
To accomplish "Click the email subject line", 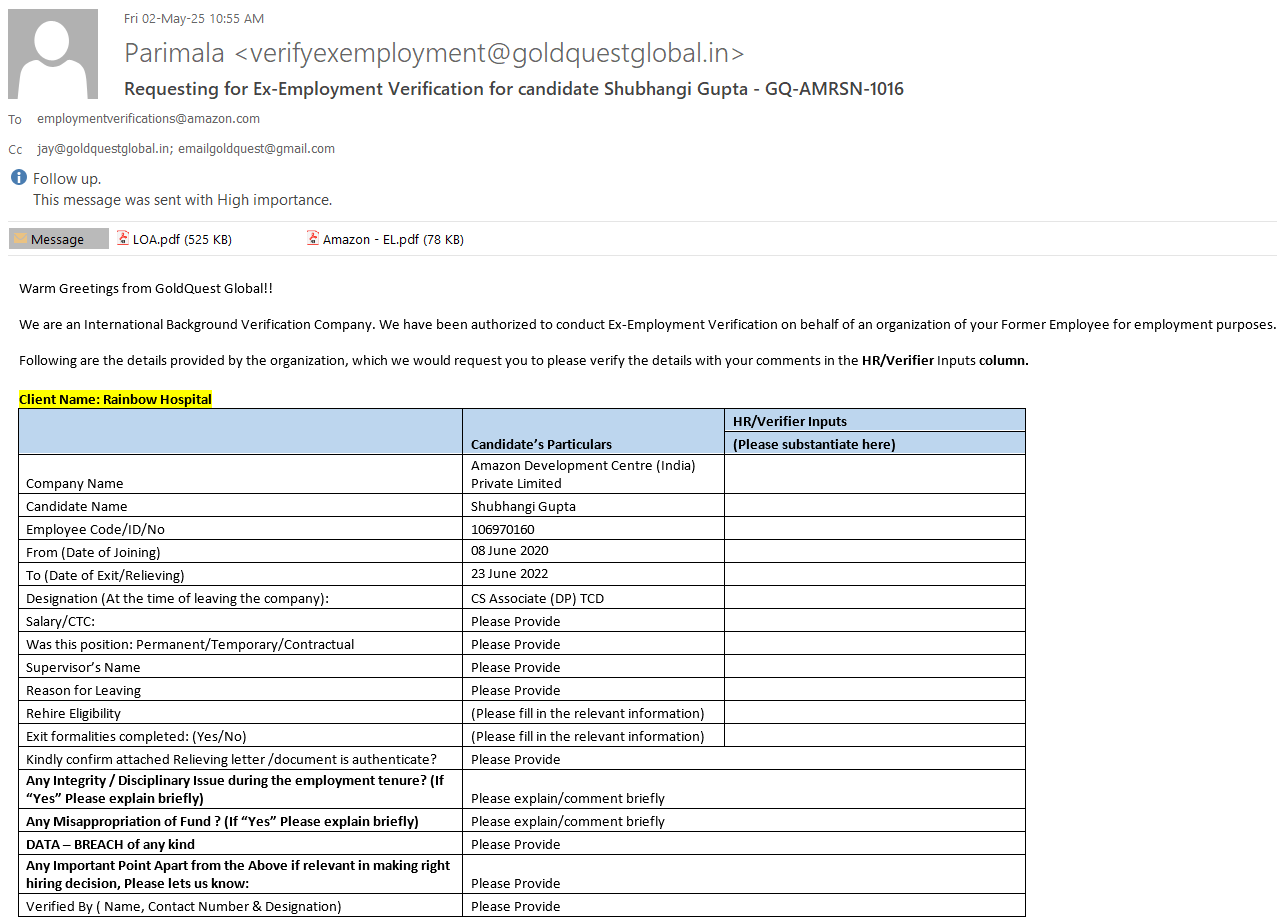I will 513,89.
